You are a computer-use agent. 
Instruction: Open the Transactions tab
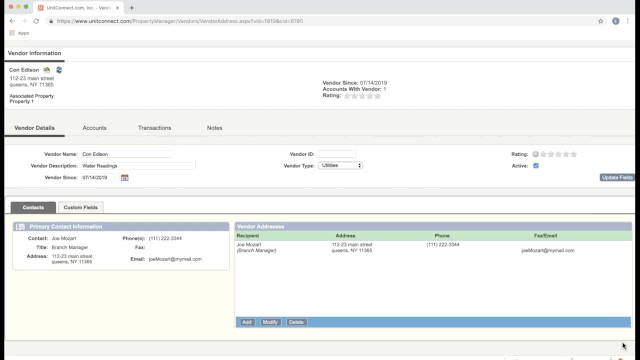[x=155, y=128]
